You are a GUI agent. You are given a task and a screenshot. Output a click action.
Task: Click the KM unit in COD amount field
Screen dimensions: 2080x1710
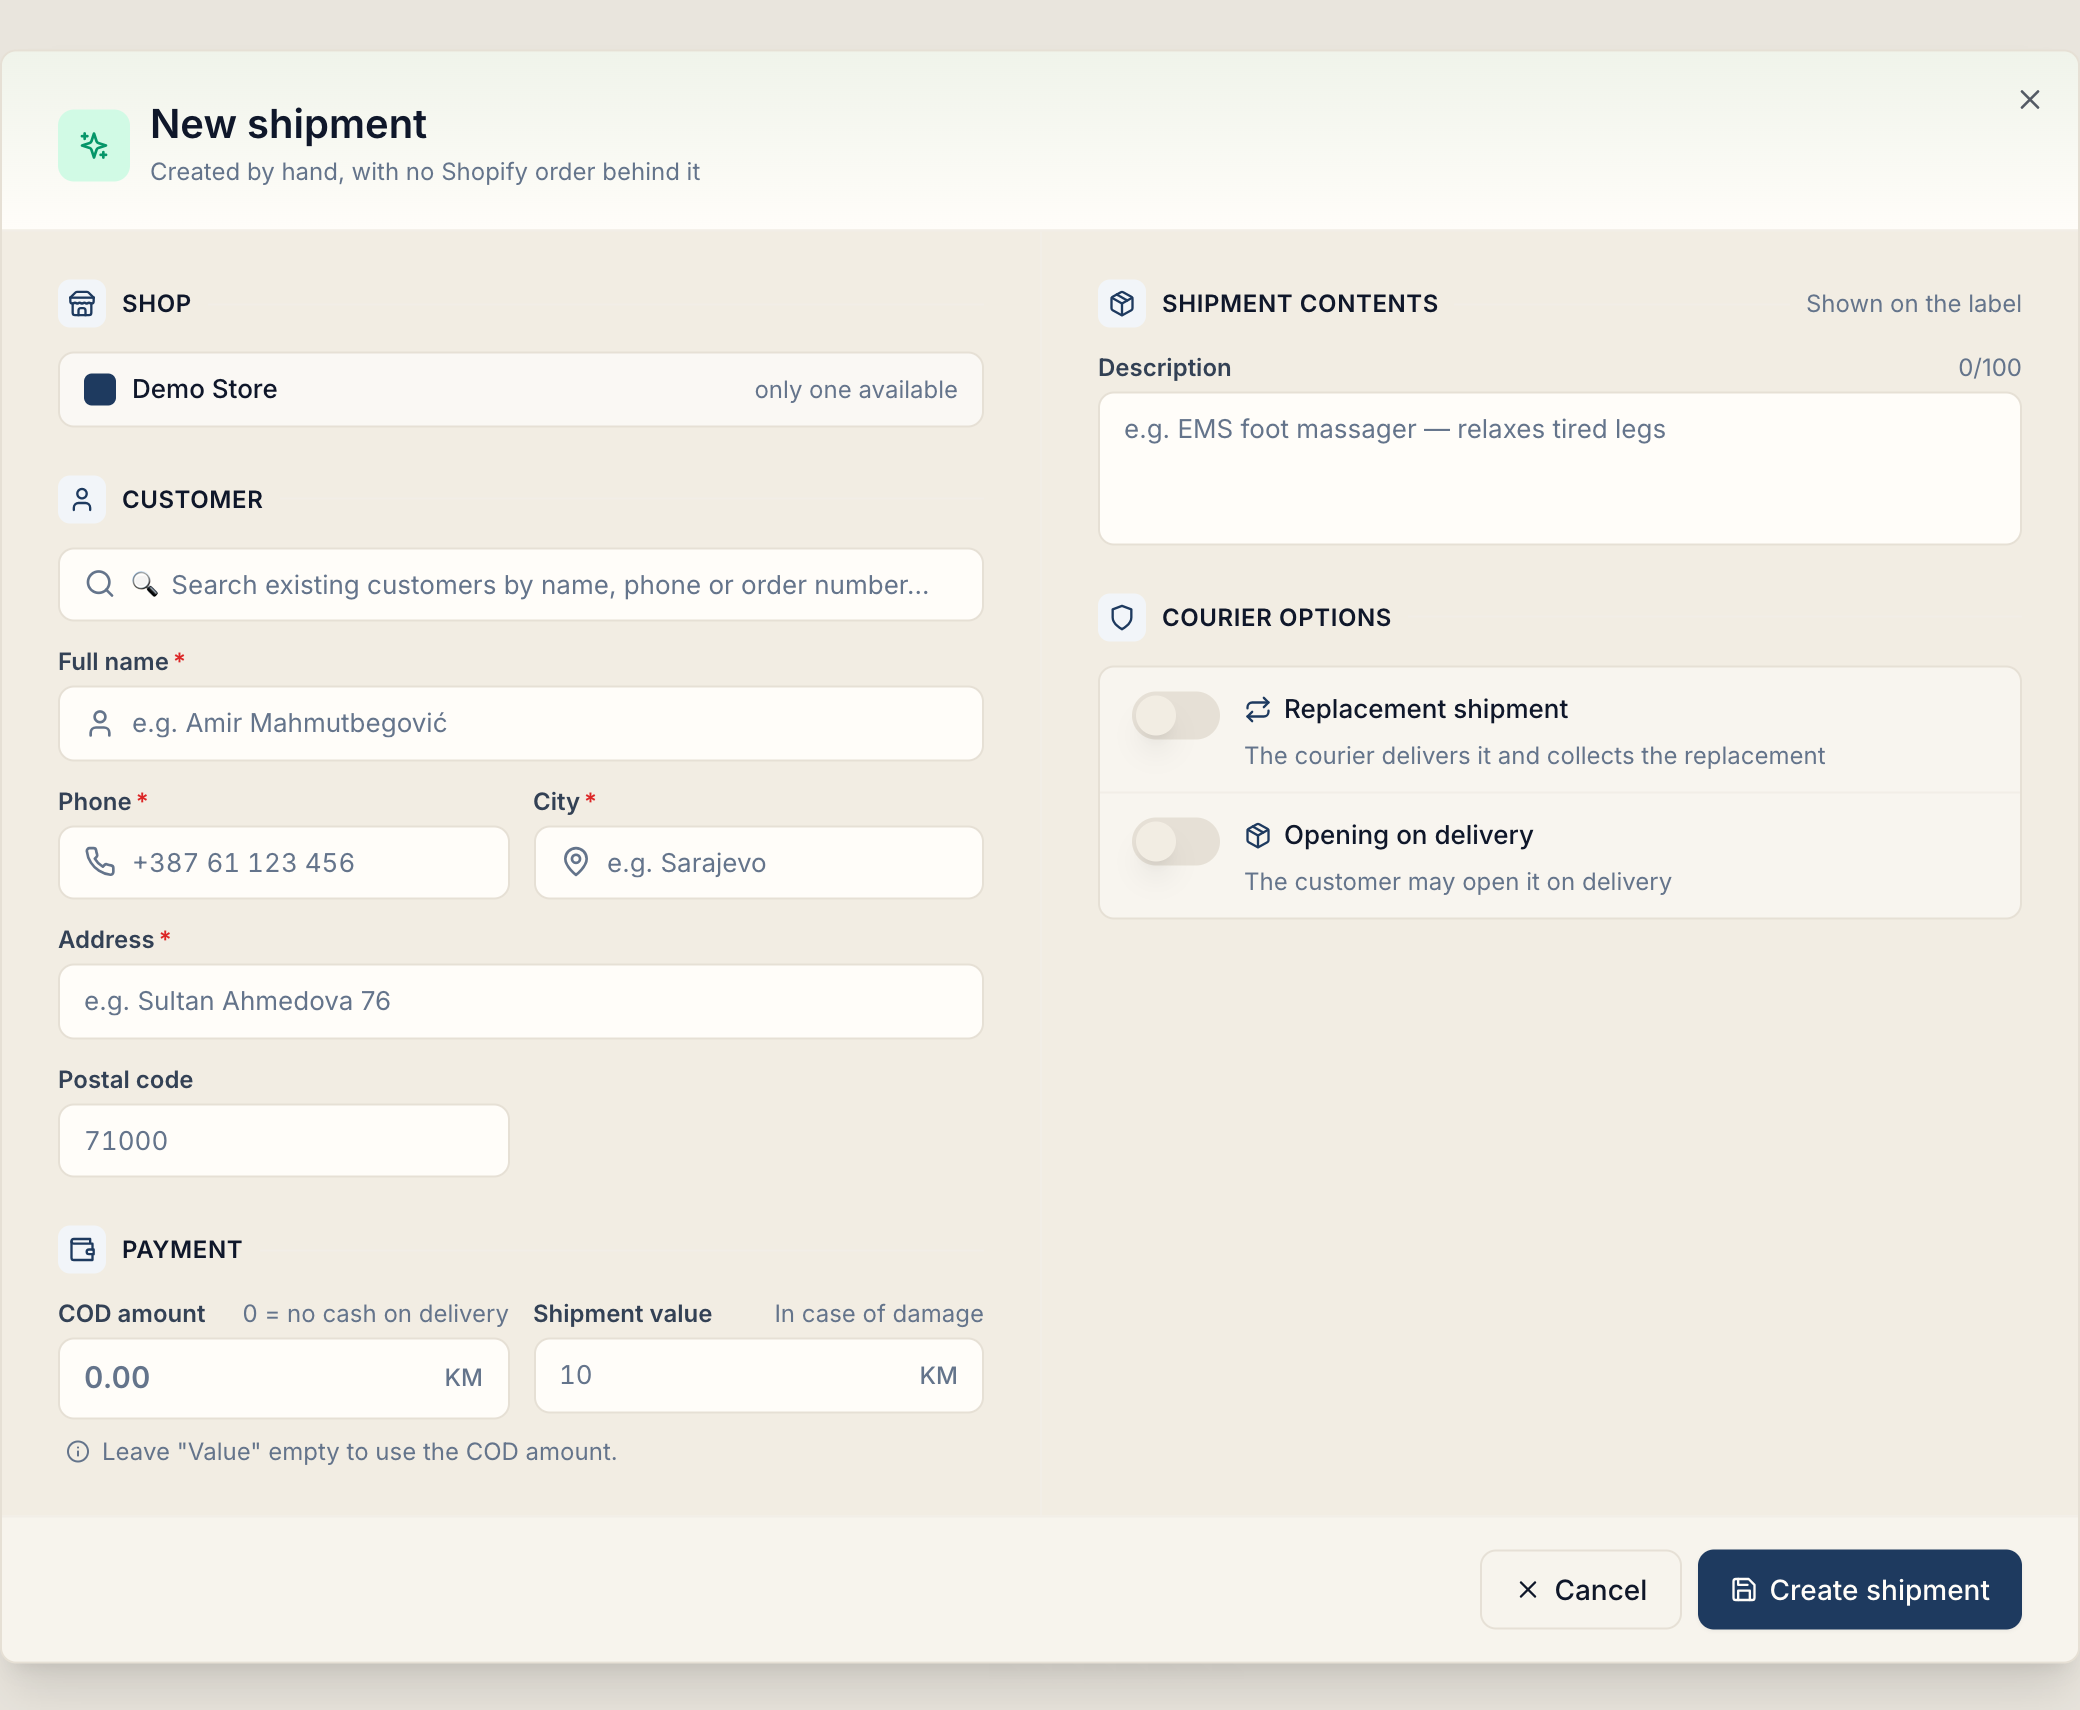463,1378
